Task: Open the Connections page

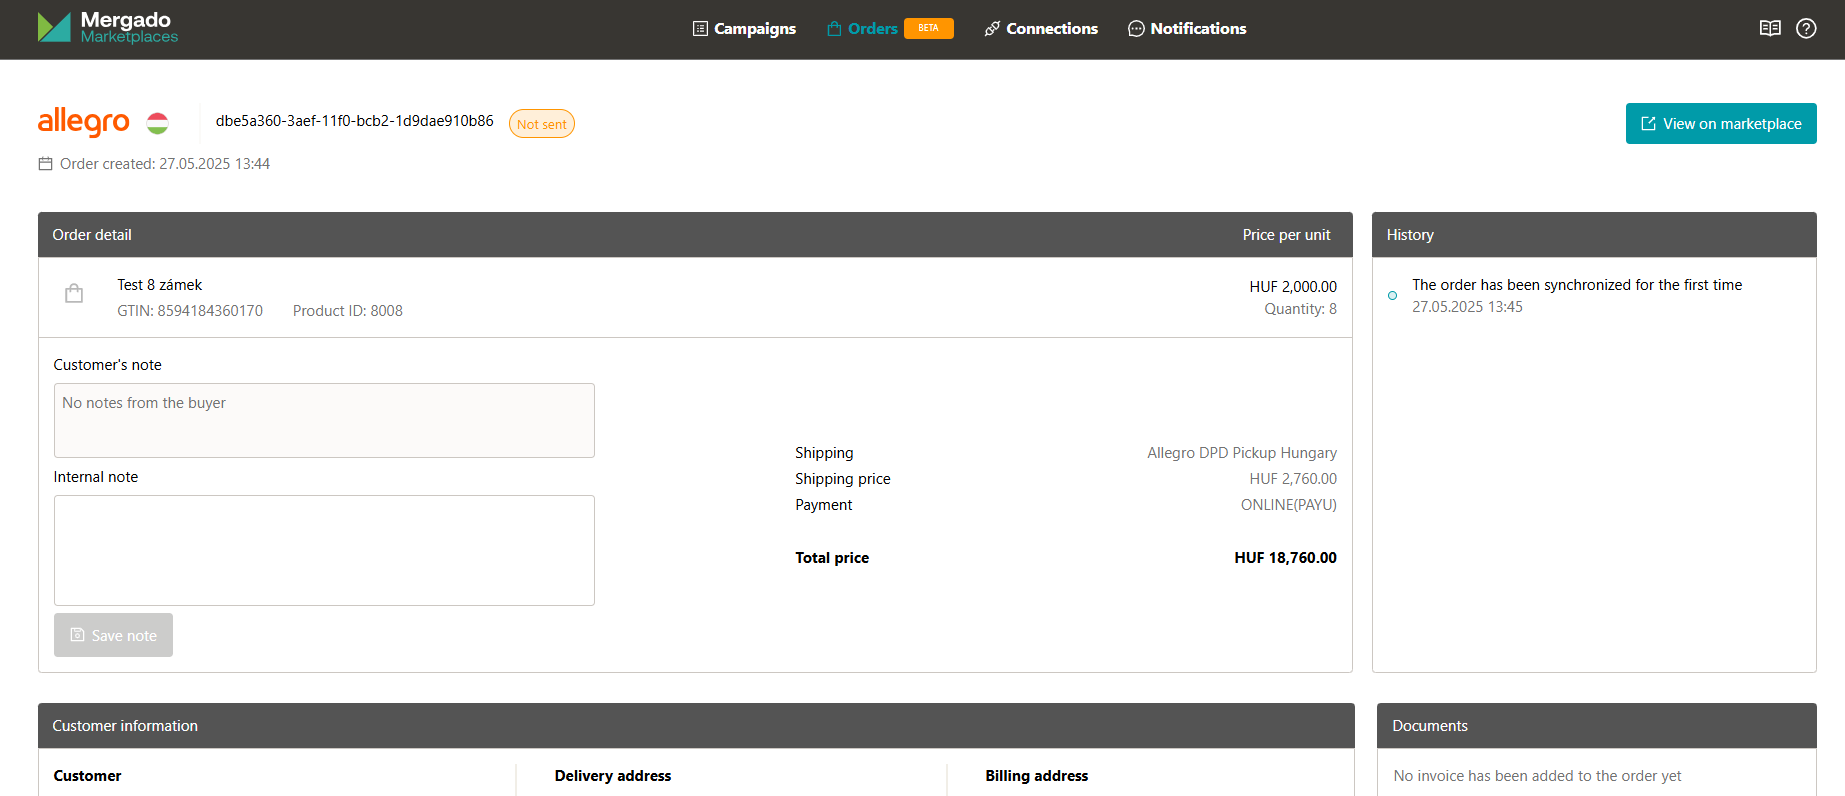Action: [x=1041, y=29]
